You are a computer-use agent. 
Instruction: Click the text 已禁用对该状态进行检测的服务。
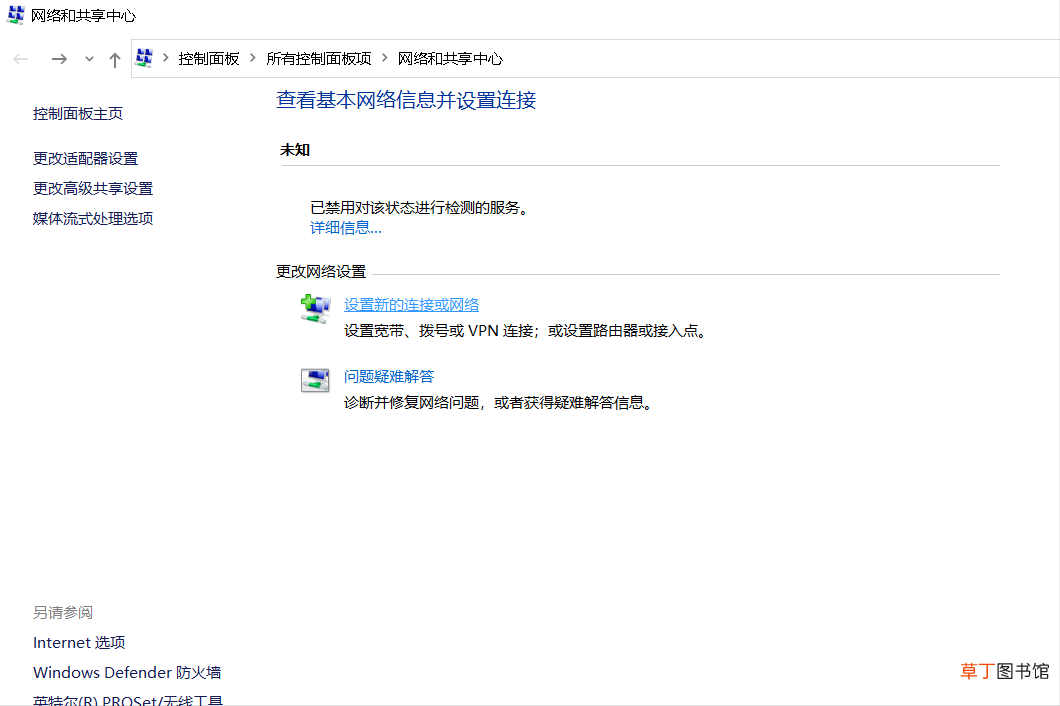coord(419,208)
